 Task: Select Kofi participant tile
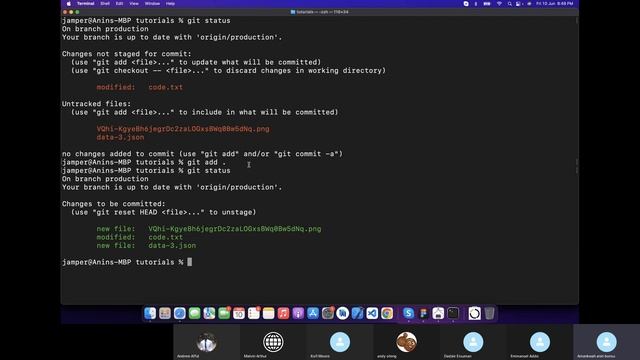click(x=340, y=342)
